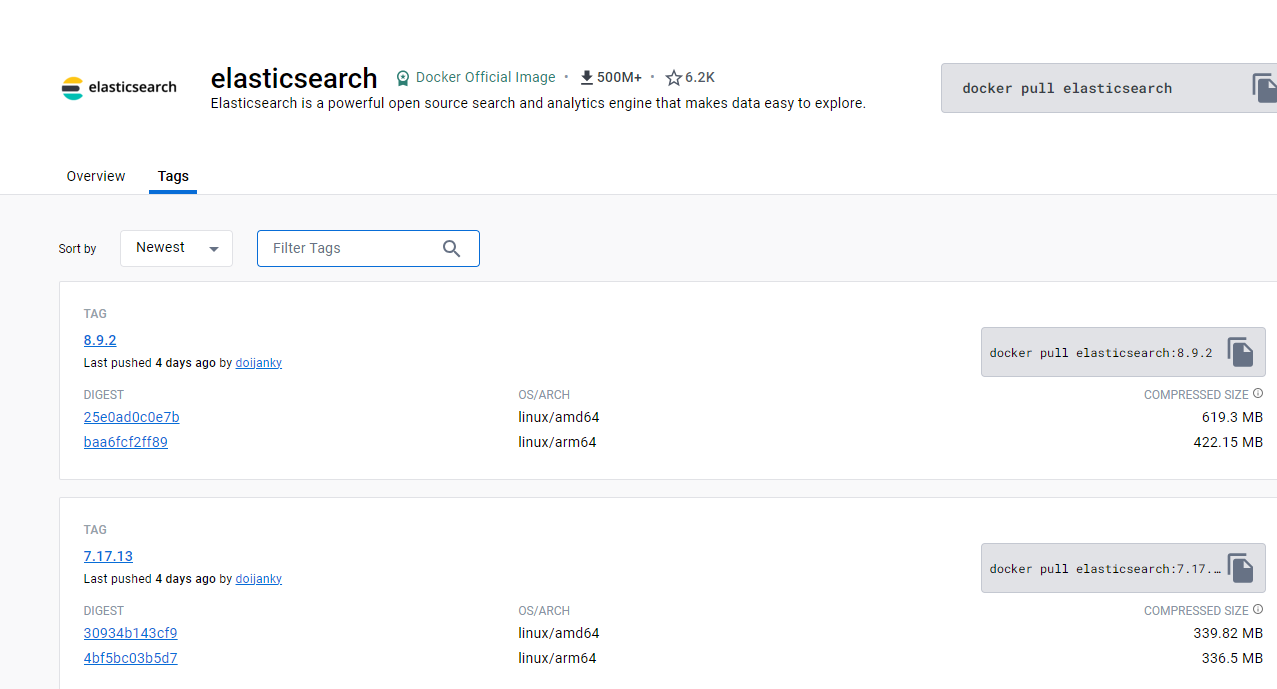
Task: Click the search magnifier in Filter Tags
Action: coord(451,248)
